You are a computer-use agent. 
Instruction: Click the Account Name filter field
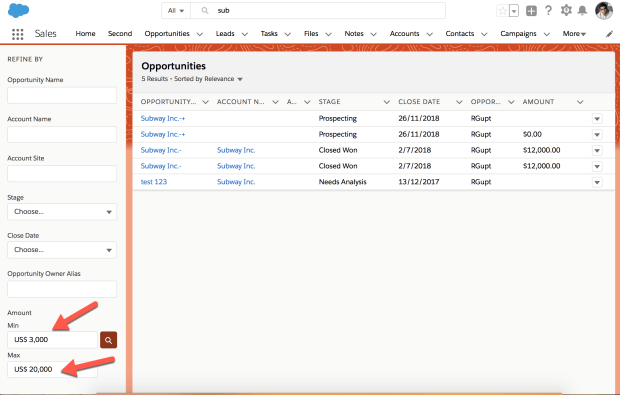pos(62,134)
